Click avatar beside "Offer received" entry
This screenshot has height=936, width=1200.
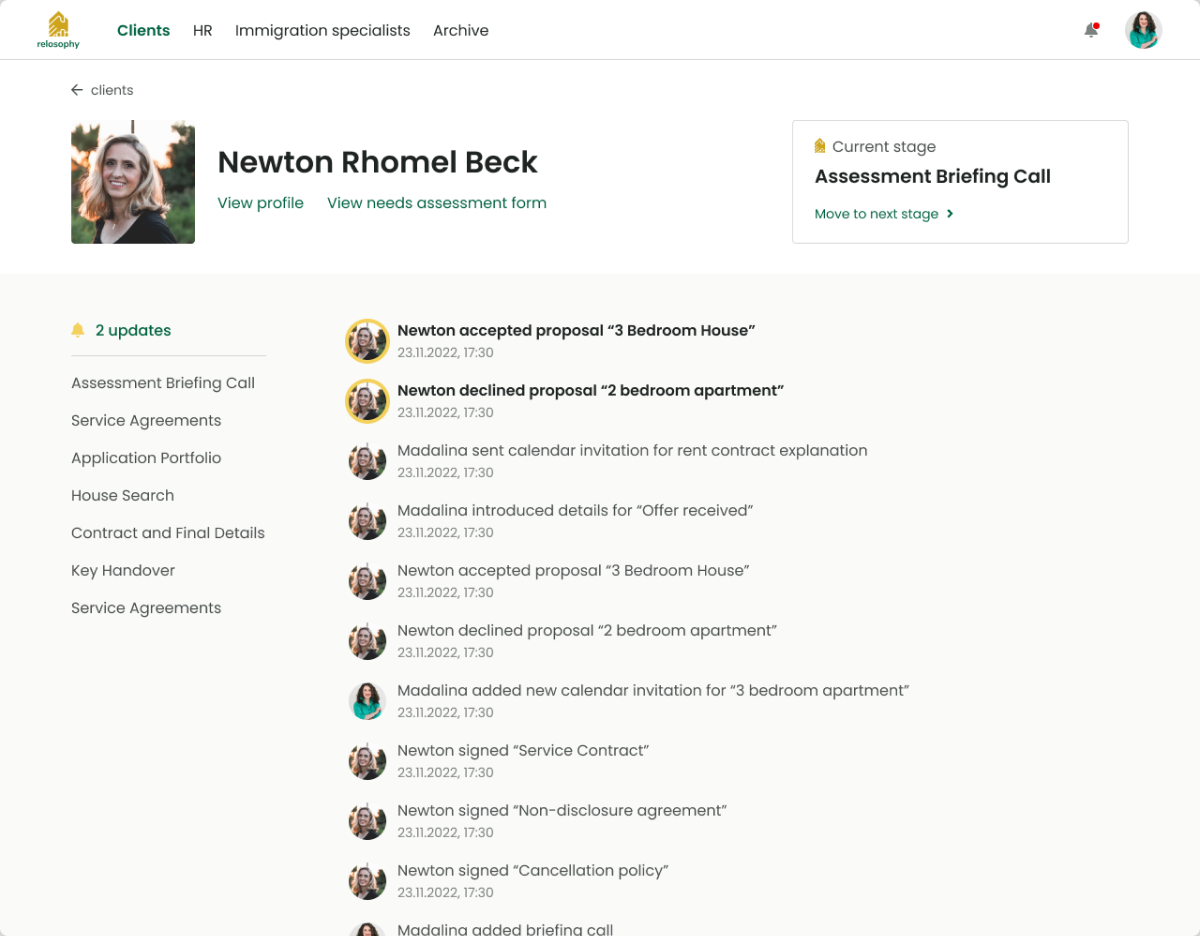367,521
